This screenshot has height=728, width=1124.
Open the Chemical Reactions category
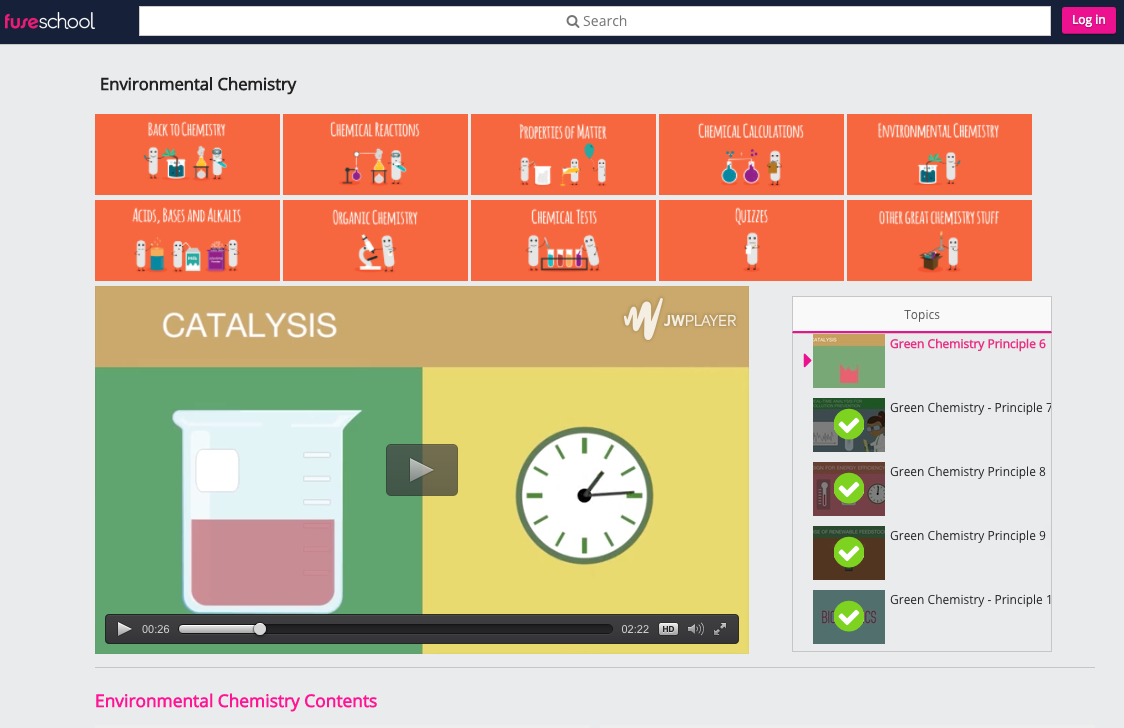pyautogui.click(x=375, y=154)
